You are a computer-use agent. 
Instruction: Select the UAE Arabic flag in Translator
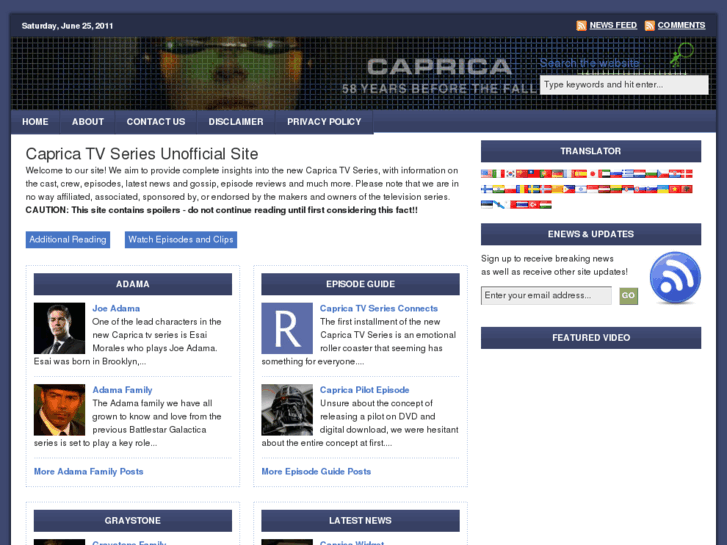point(604,174)
